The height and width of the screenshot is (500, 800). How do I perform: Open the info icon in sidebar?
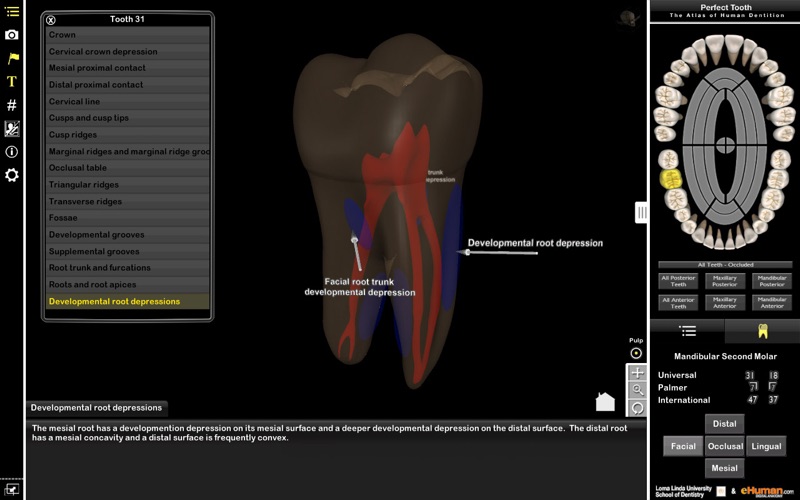pyautogui.click(x=12, y=152)
